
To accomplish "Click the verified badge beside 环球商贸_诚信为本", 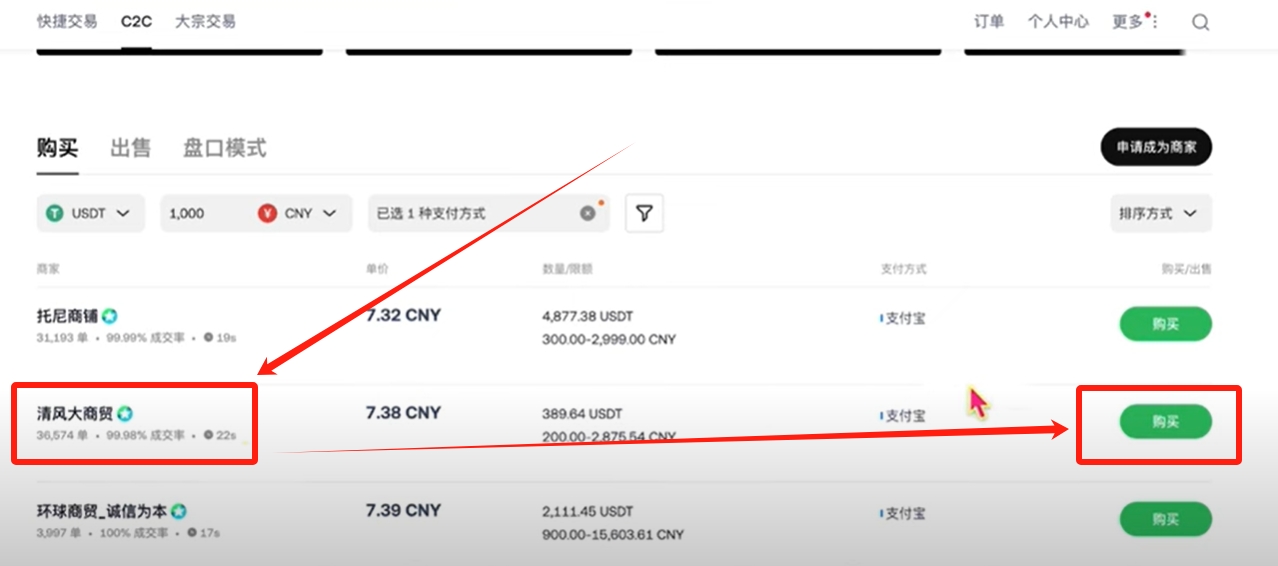I will (x=179, y=511).
